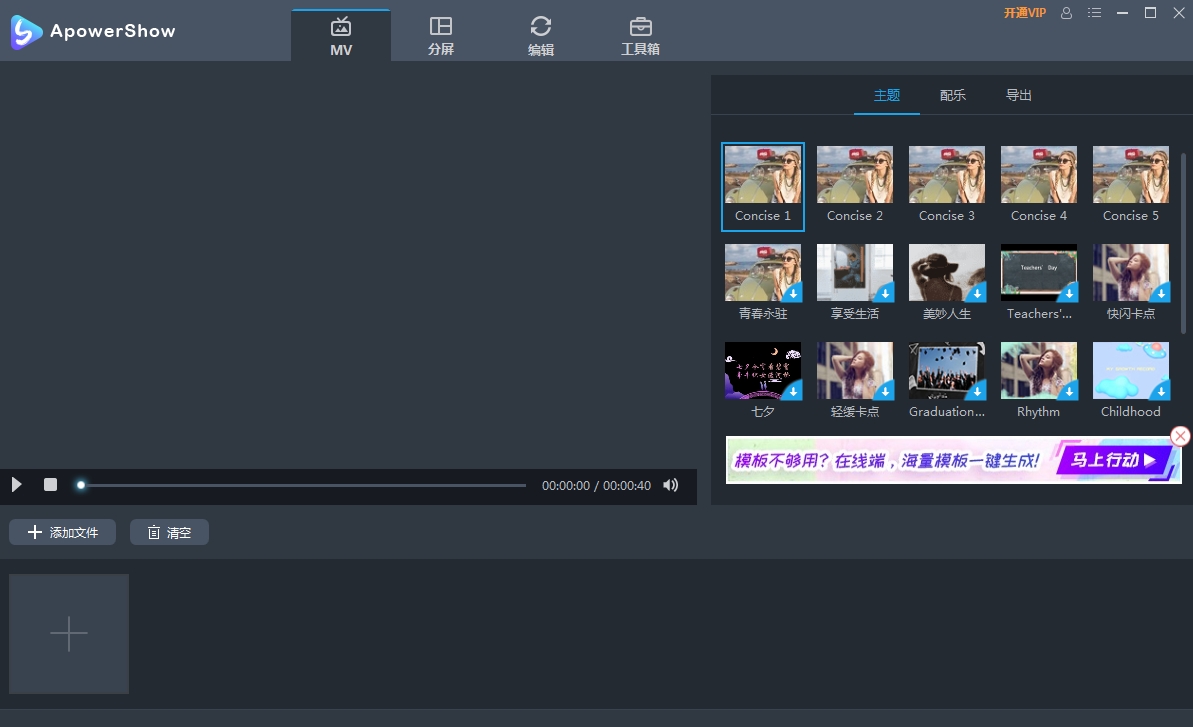Go to the 导出 export tab

tap(1018, 96)
